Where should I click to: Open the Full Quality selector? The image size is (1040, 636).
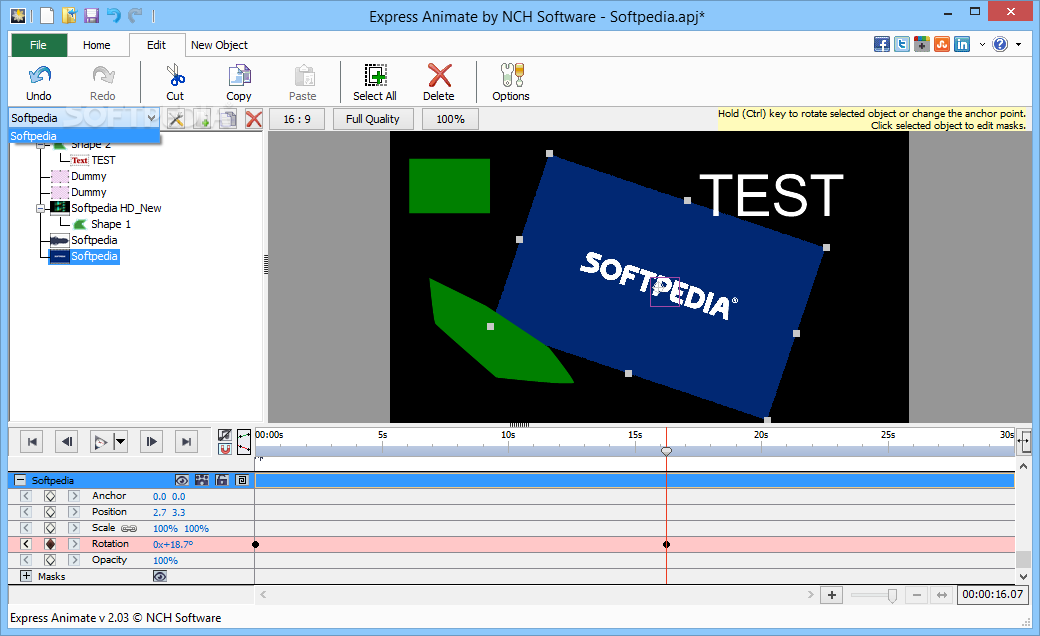[x=373, y=119]
